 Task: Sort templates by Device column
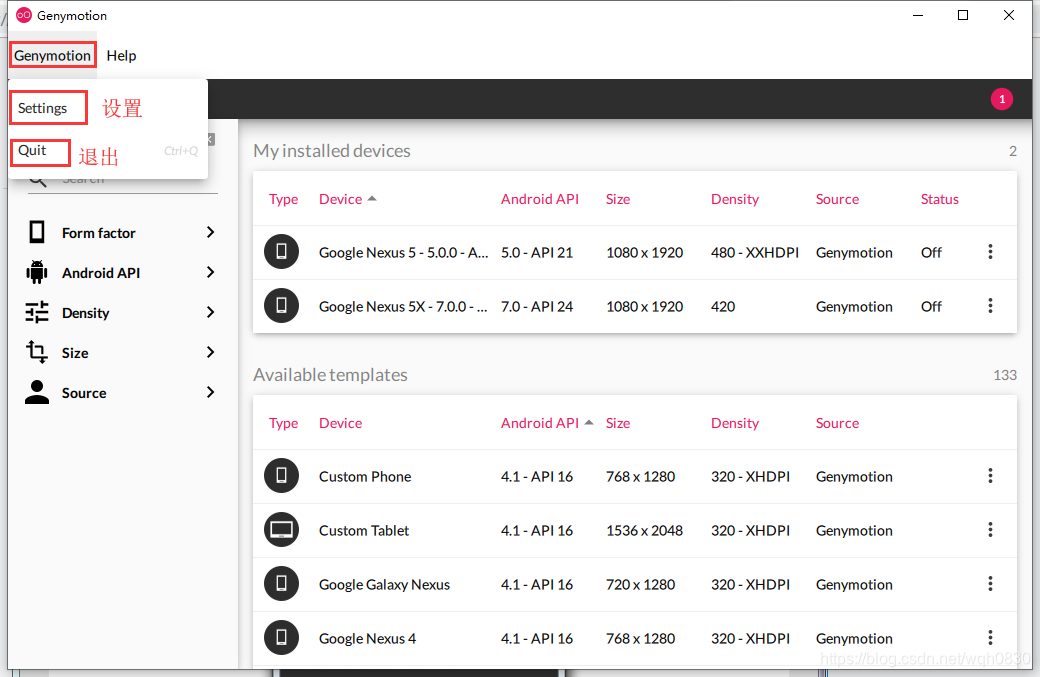point(340,423)
